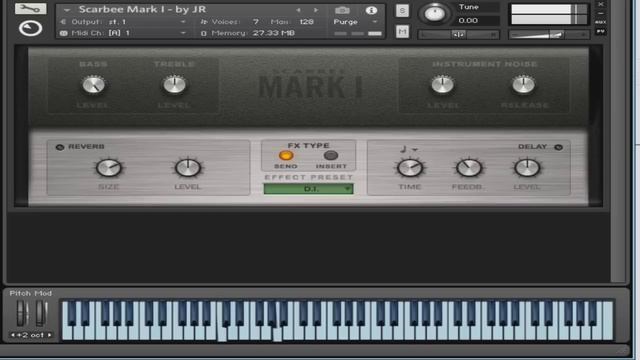Image resolution: width=640 pixels, height=360 pixels.
Task: Select the Send FX type
Action: click(x=286, y=156)
